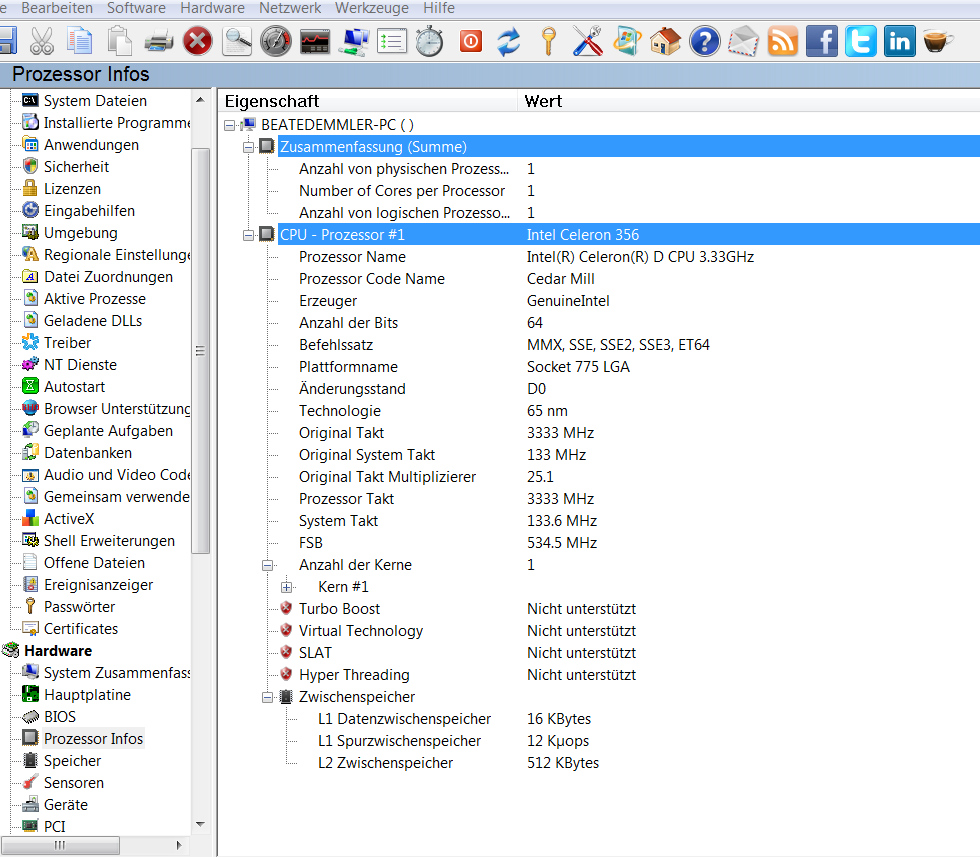Click the magnifying glass search icon
The image size is (980, 857).
(237, 41)
